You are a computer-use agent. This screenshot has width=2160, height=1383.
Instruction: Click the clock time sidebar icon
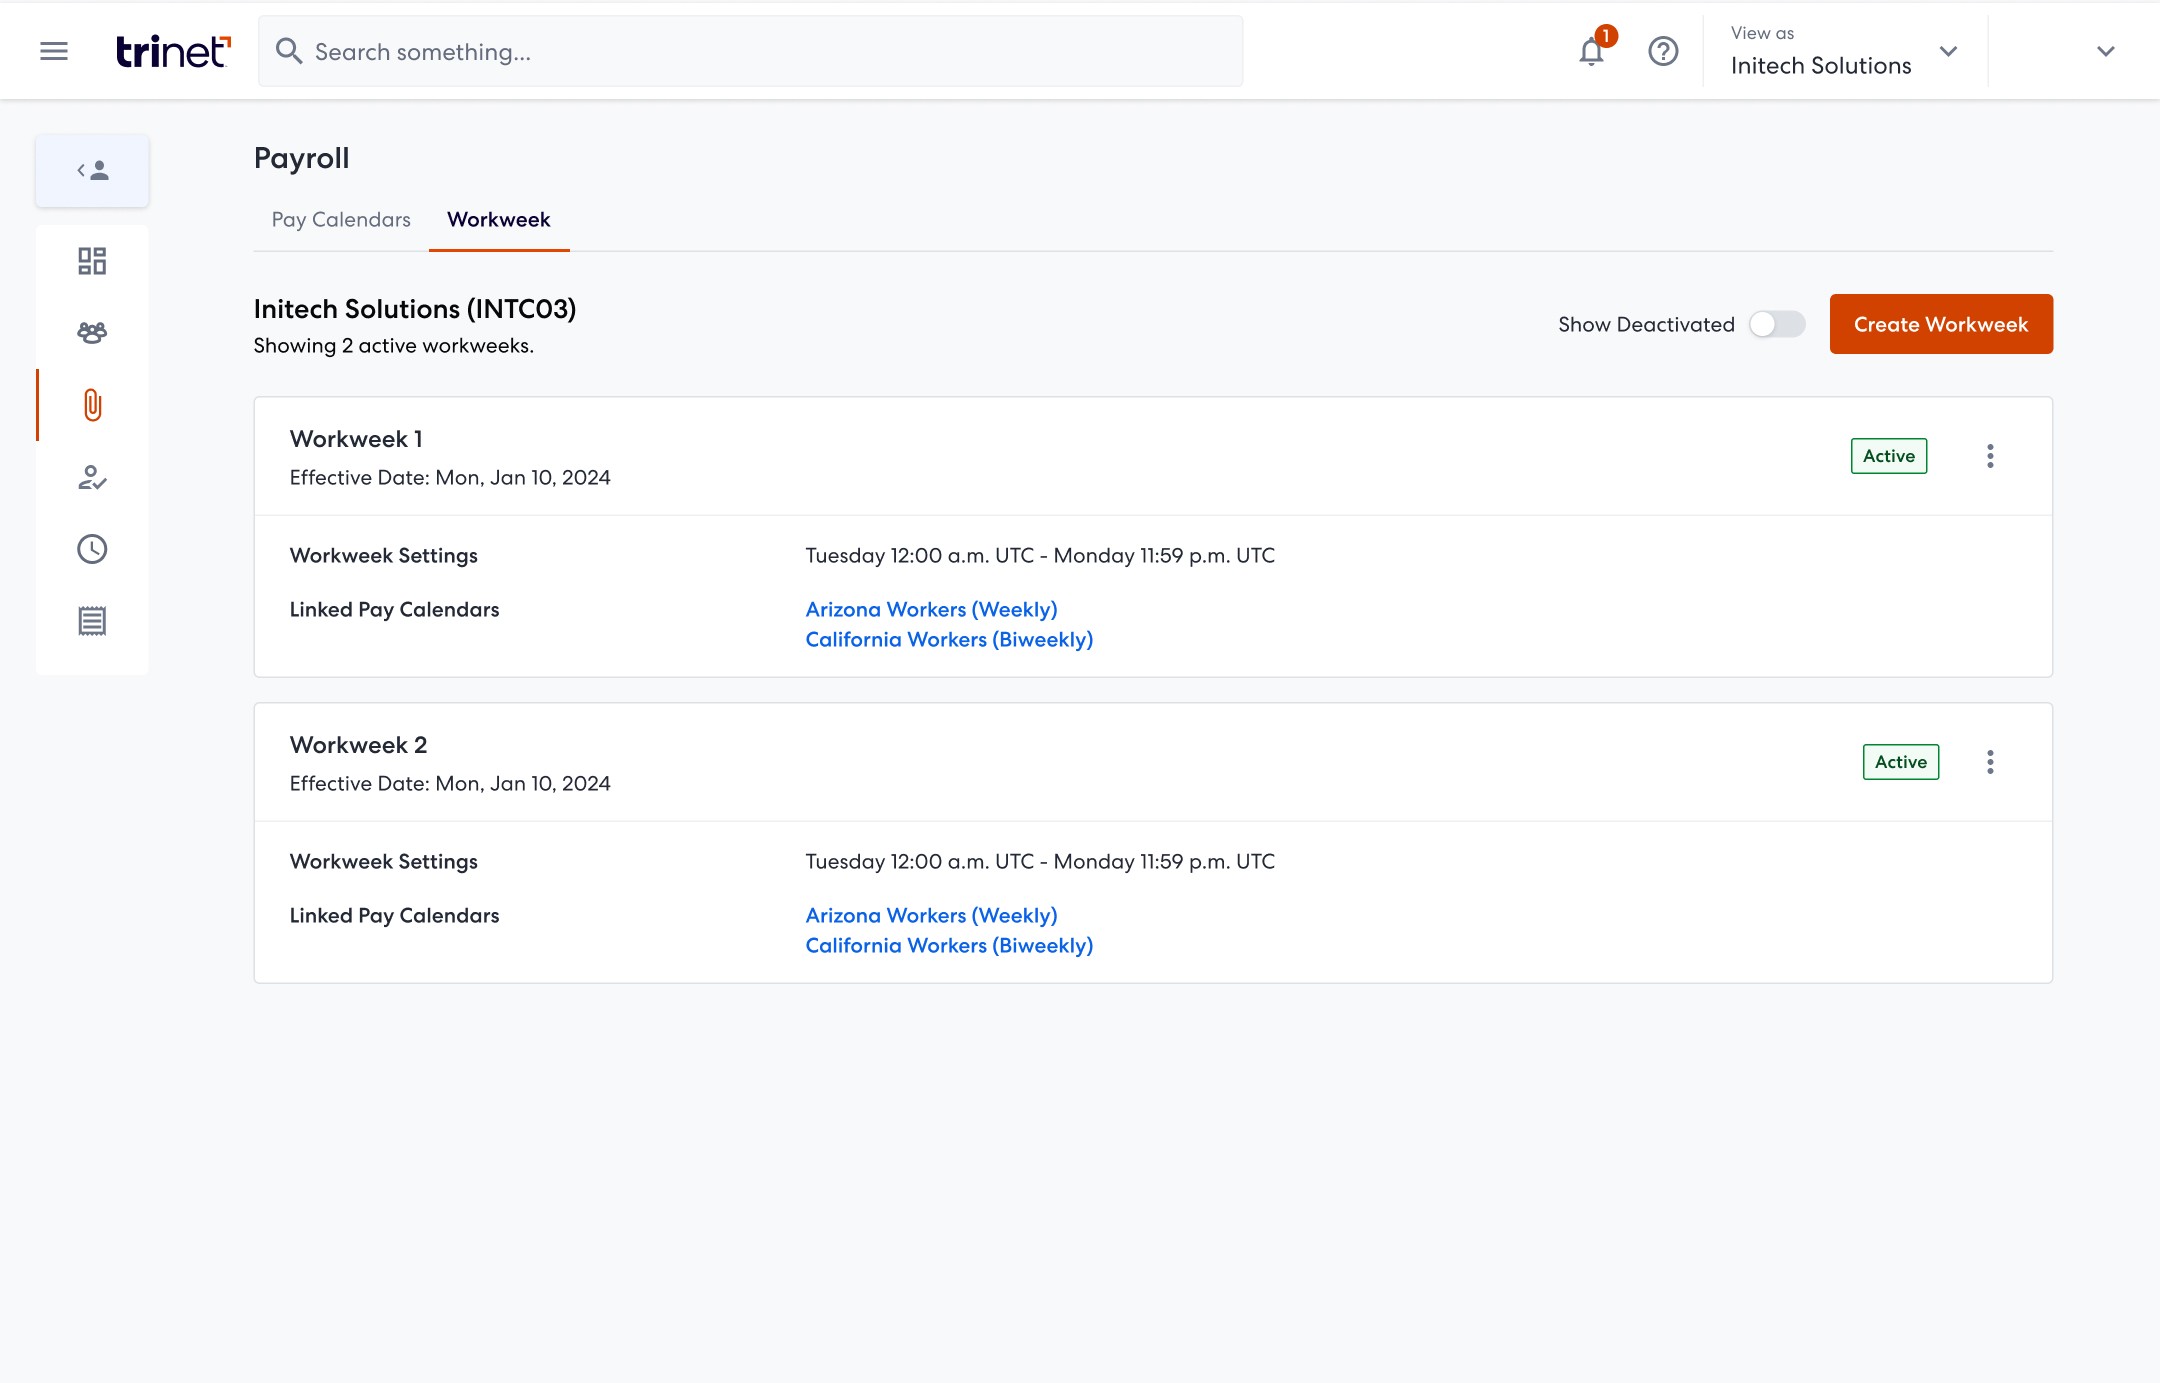(92, 549)
